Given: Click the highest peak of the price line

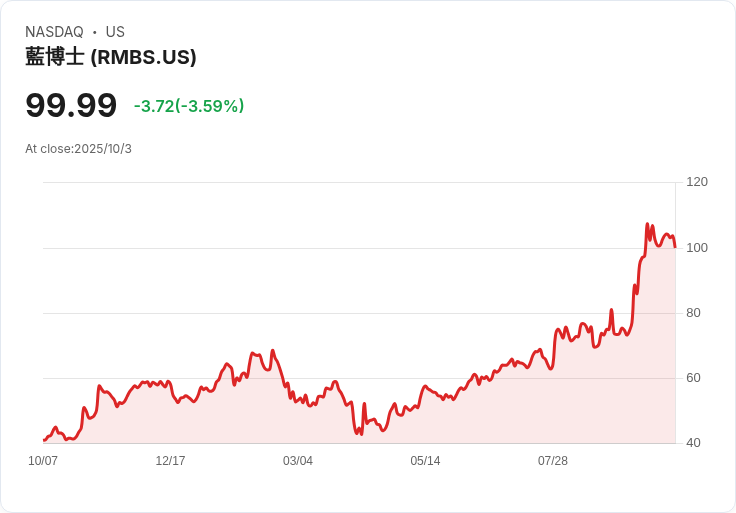Looking at the screenshot, I should [x=647, y=225].
